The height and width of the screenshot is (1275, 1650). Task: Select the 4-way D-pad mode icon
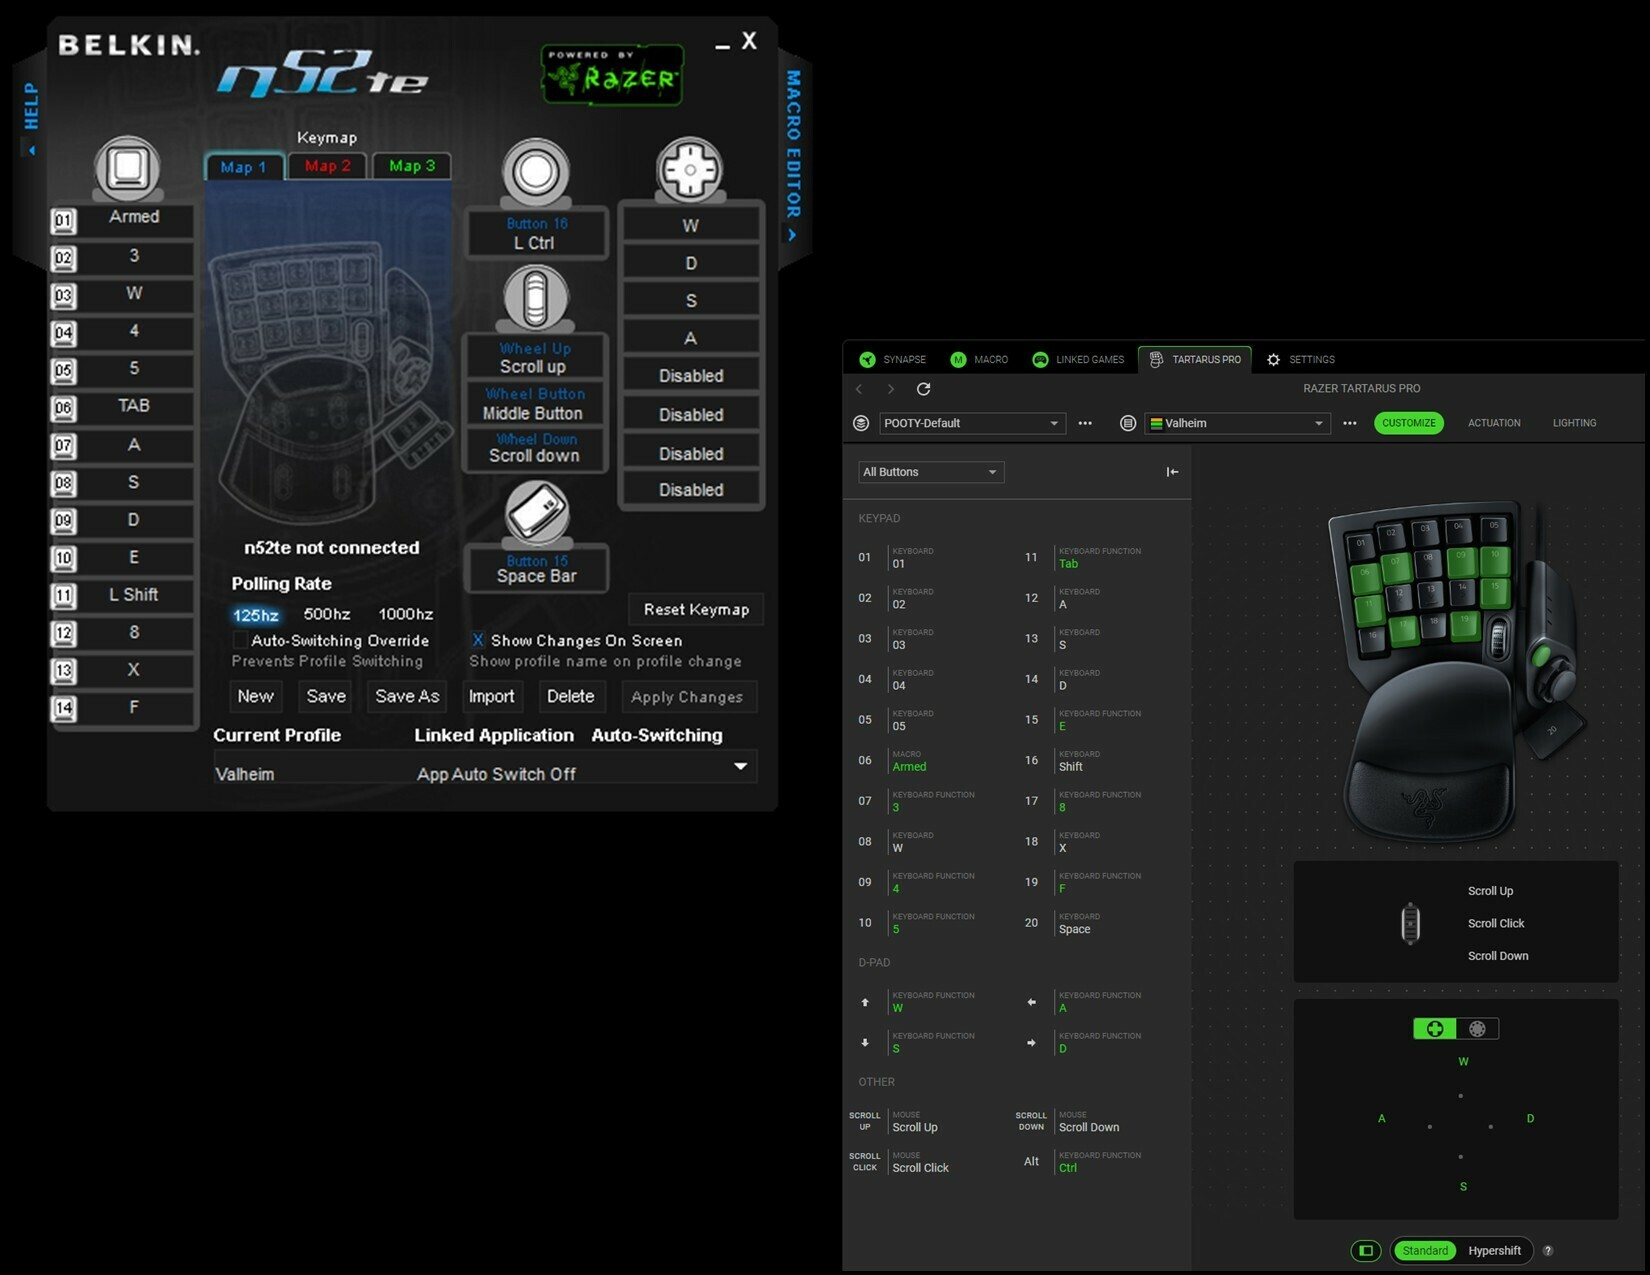[1434, 1029]
